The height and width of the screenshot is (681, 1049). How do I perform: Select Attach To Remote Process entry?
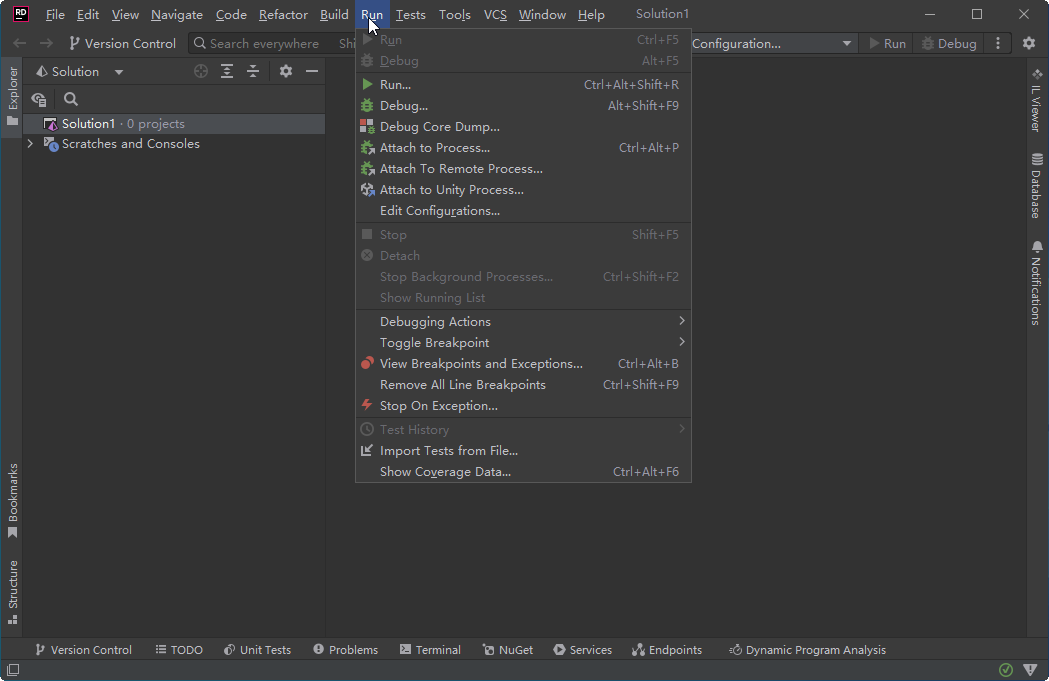coord(523,169)
